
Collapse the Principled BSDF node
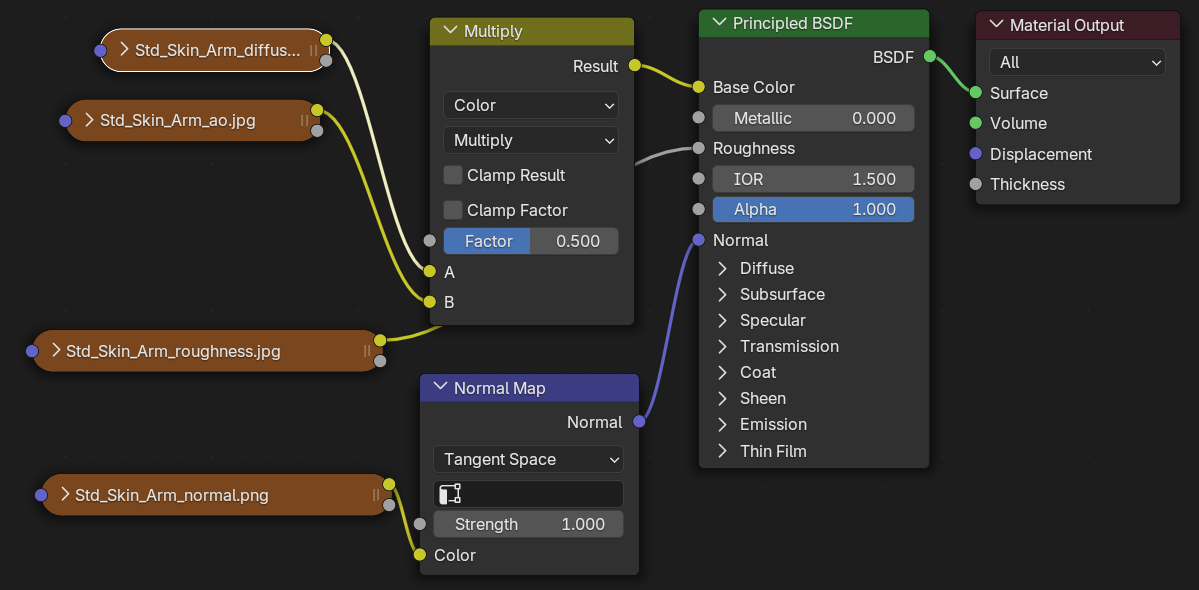tap(718, 23)
